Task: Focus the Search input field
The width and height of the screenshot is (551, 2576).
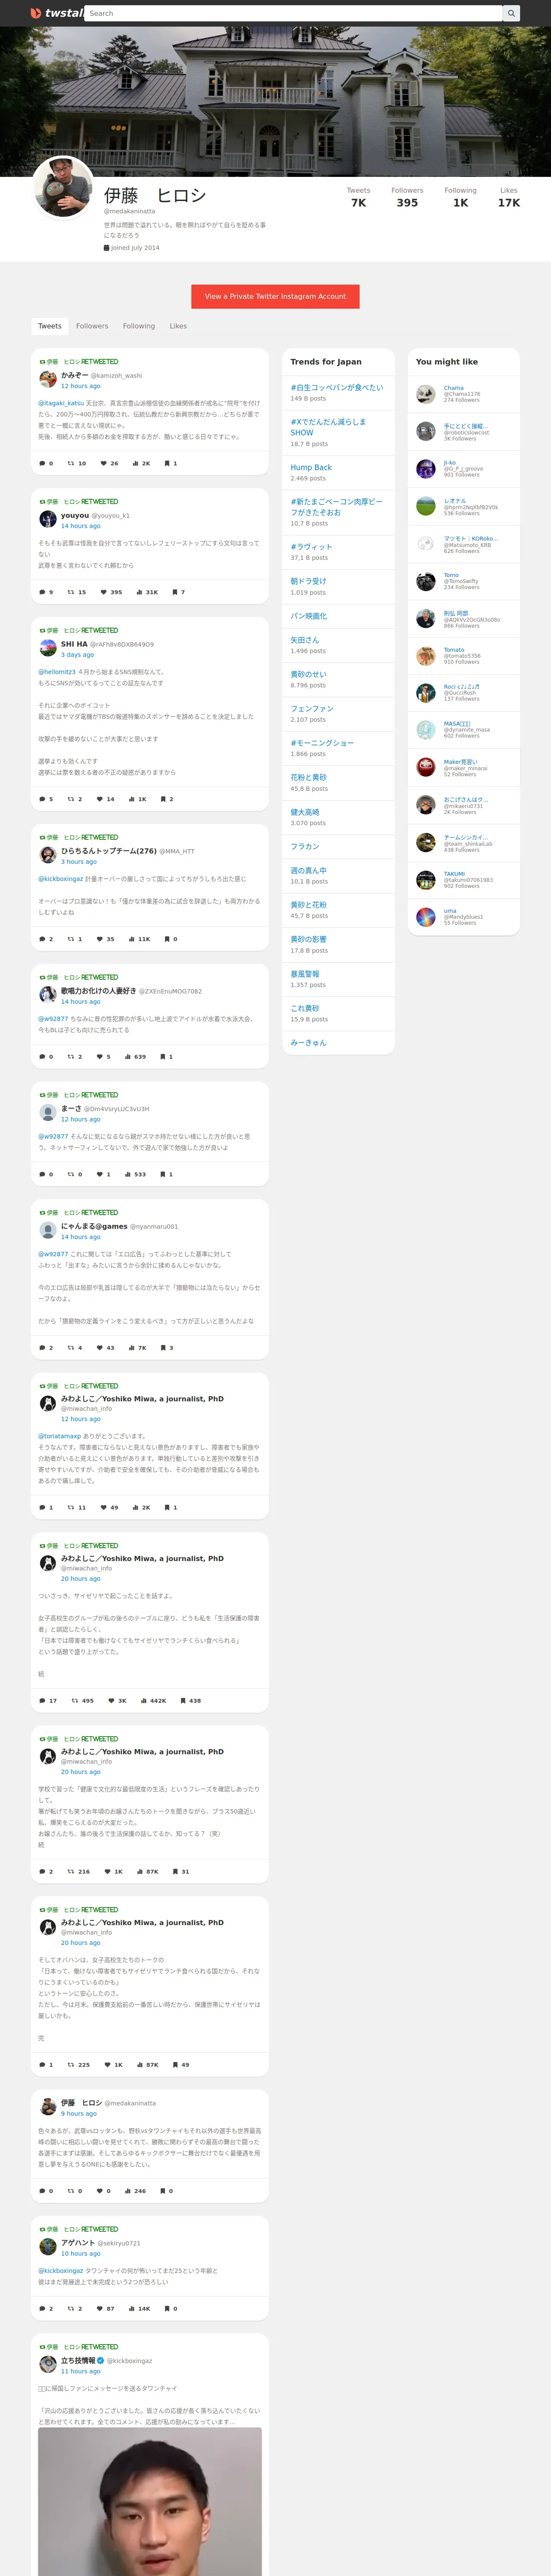Action: tap(293, 13)
